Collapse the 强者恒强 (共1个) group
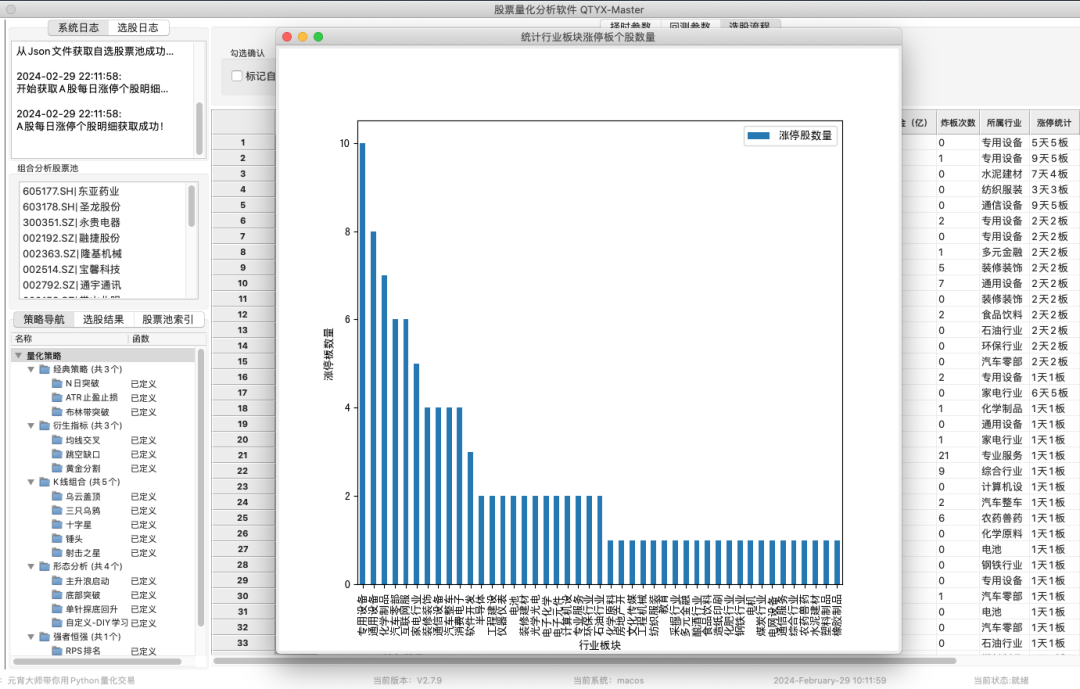 click(x=31, y=637)
